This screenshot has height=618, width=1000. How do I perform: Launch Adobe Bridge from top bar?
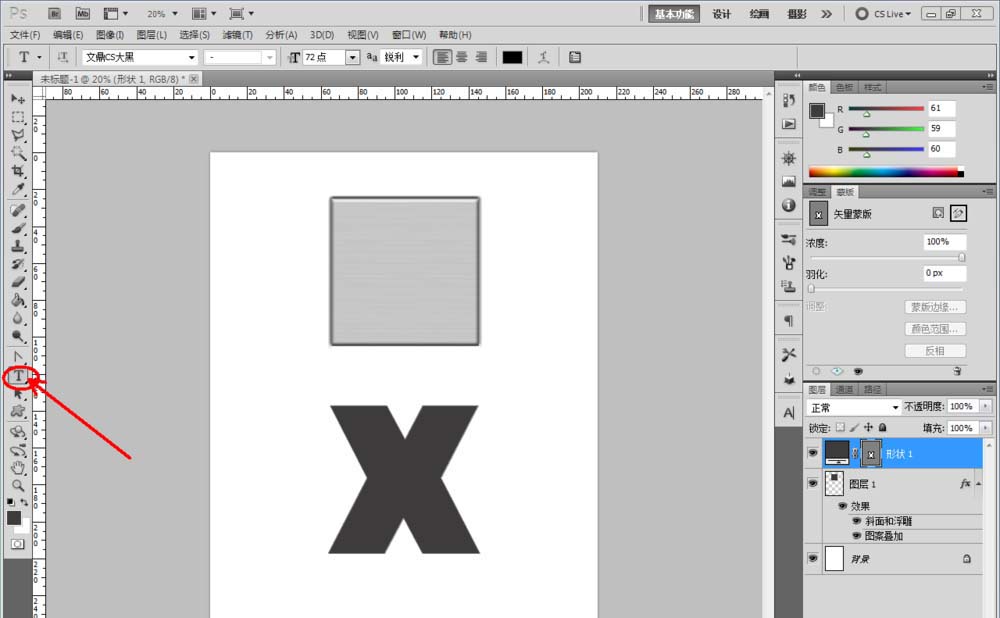(54, 13)
